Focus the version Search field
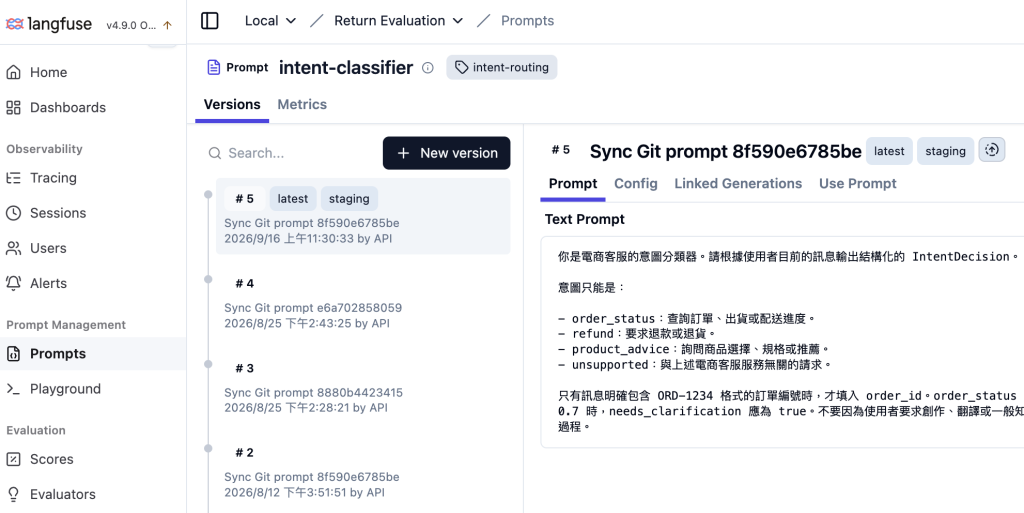 [292, 153]
